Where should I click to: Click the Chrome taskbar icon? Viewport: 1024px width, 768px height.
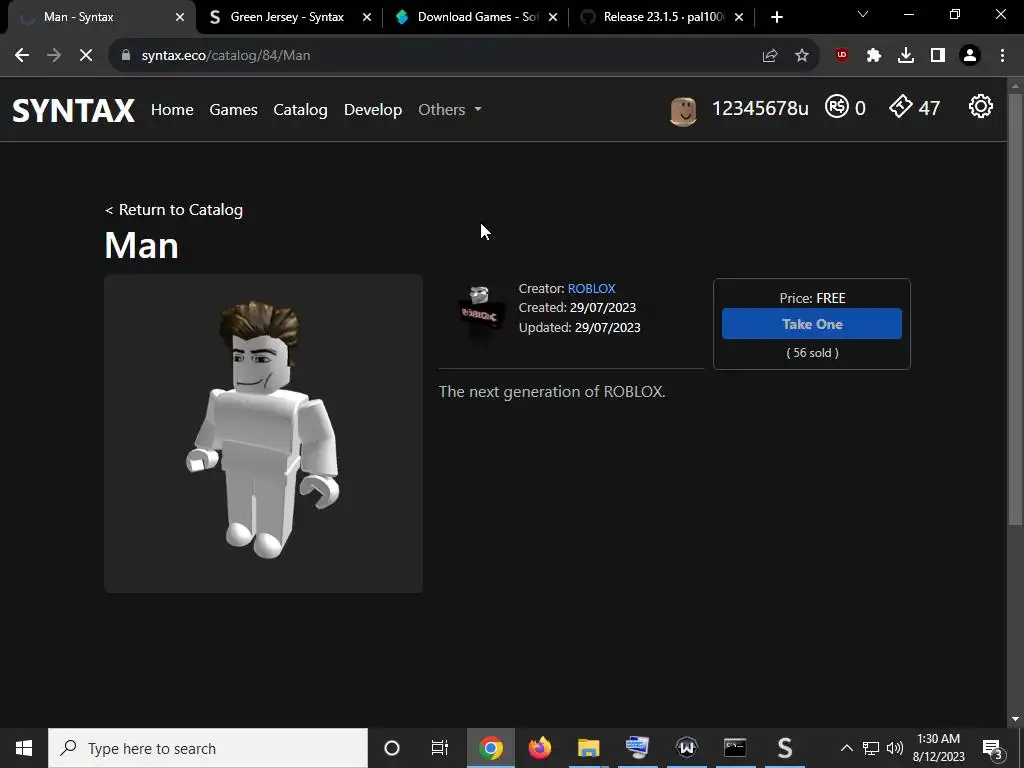(490, 748)
